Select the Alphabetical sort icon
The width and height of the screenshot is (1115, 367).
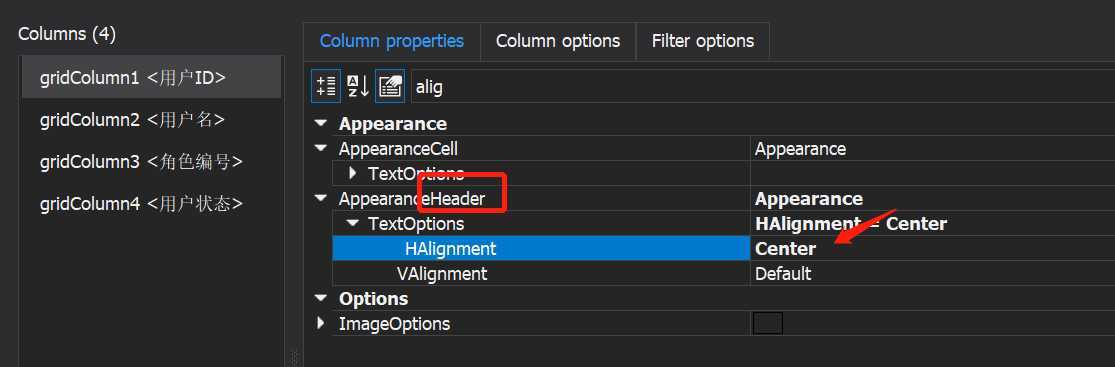tap(358, 86)
